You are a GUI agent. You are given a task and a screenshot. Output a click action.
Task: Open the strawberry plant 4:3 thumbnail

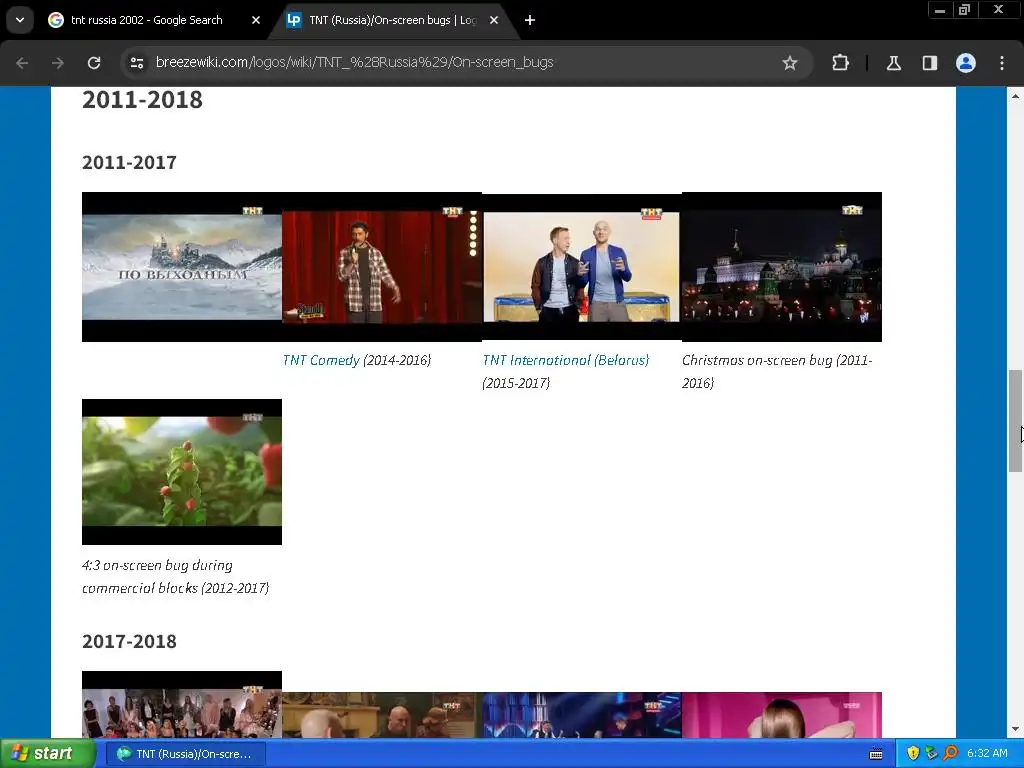(x=182, y=472)
